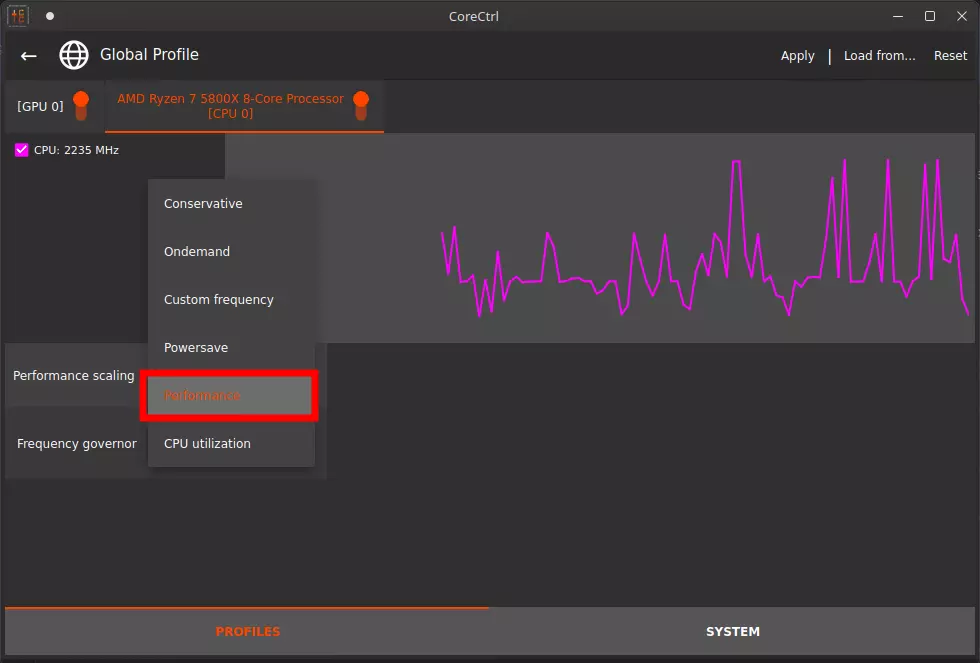Click the Apply button
The height and width of the screenshot is (663, 980).
[x=798, y=56]
